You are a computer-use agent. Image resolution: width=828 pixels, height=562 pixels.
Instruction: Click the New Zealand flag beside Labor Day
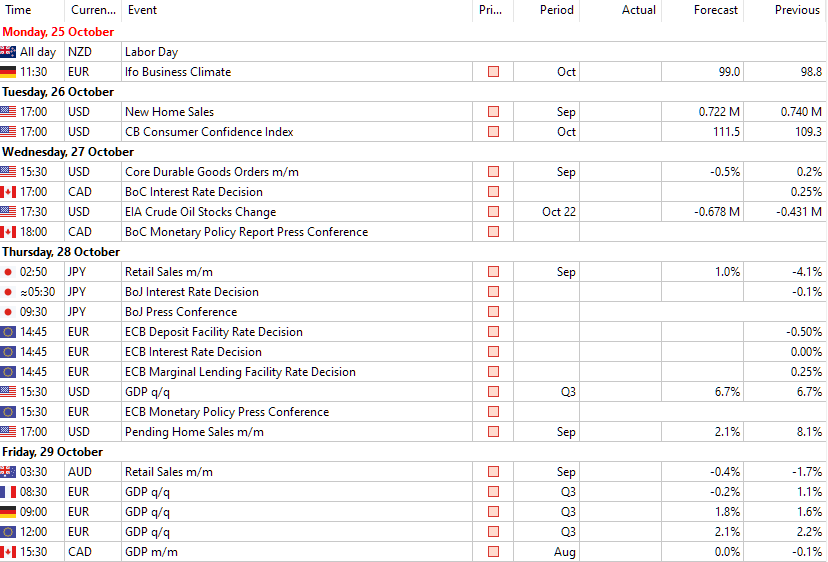pyautogui.click(x=8, y=52)
